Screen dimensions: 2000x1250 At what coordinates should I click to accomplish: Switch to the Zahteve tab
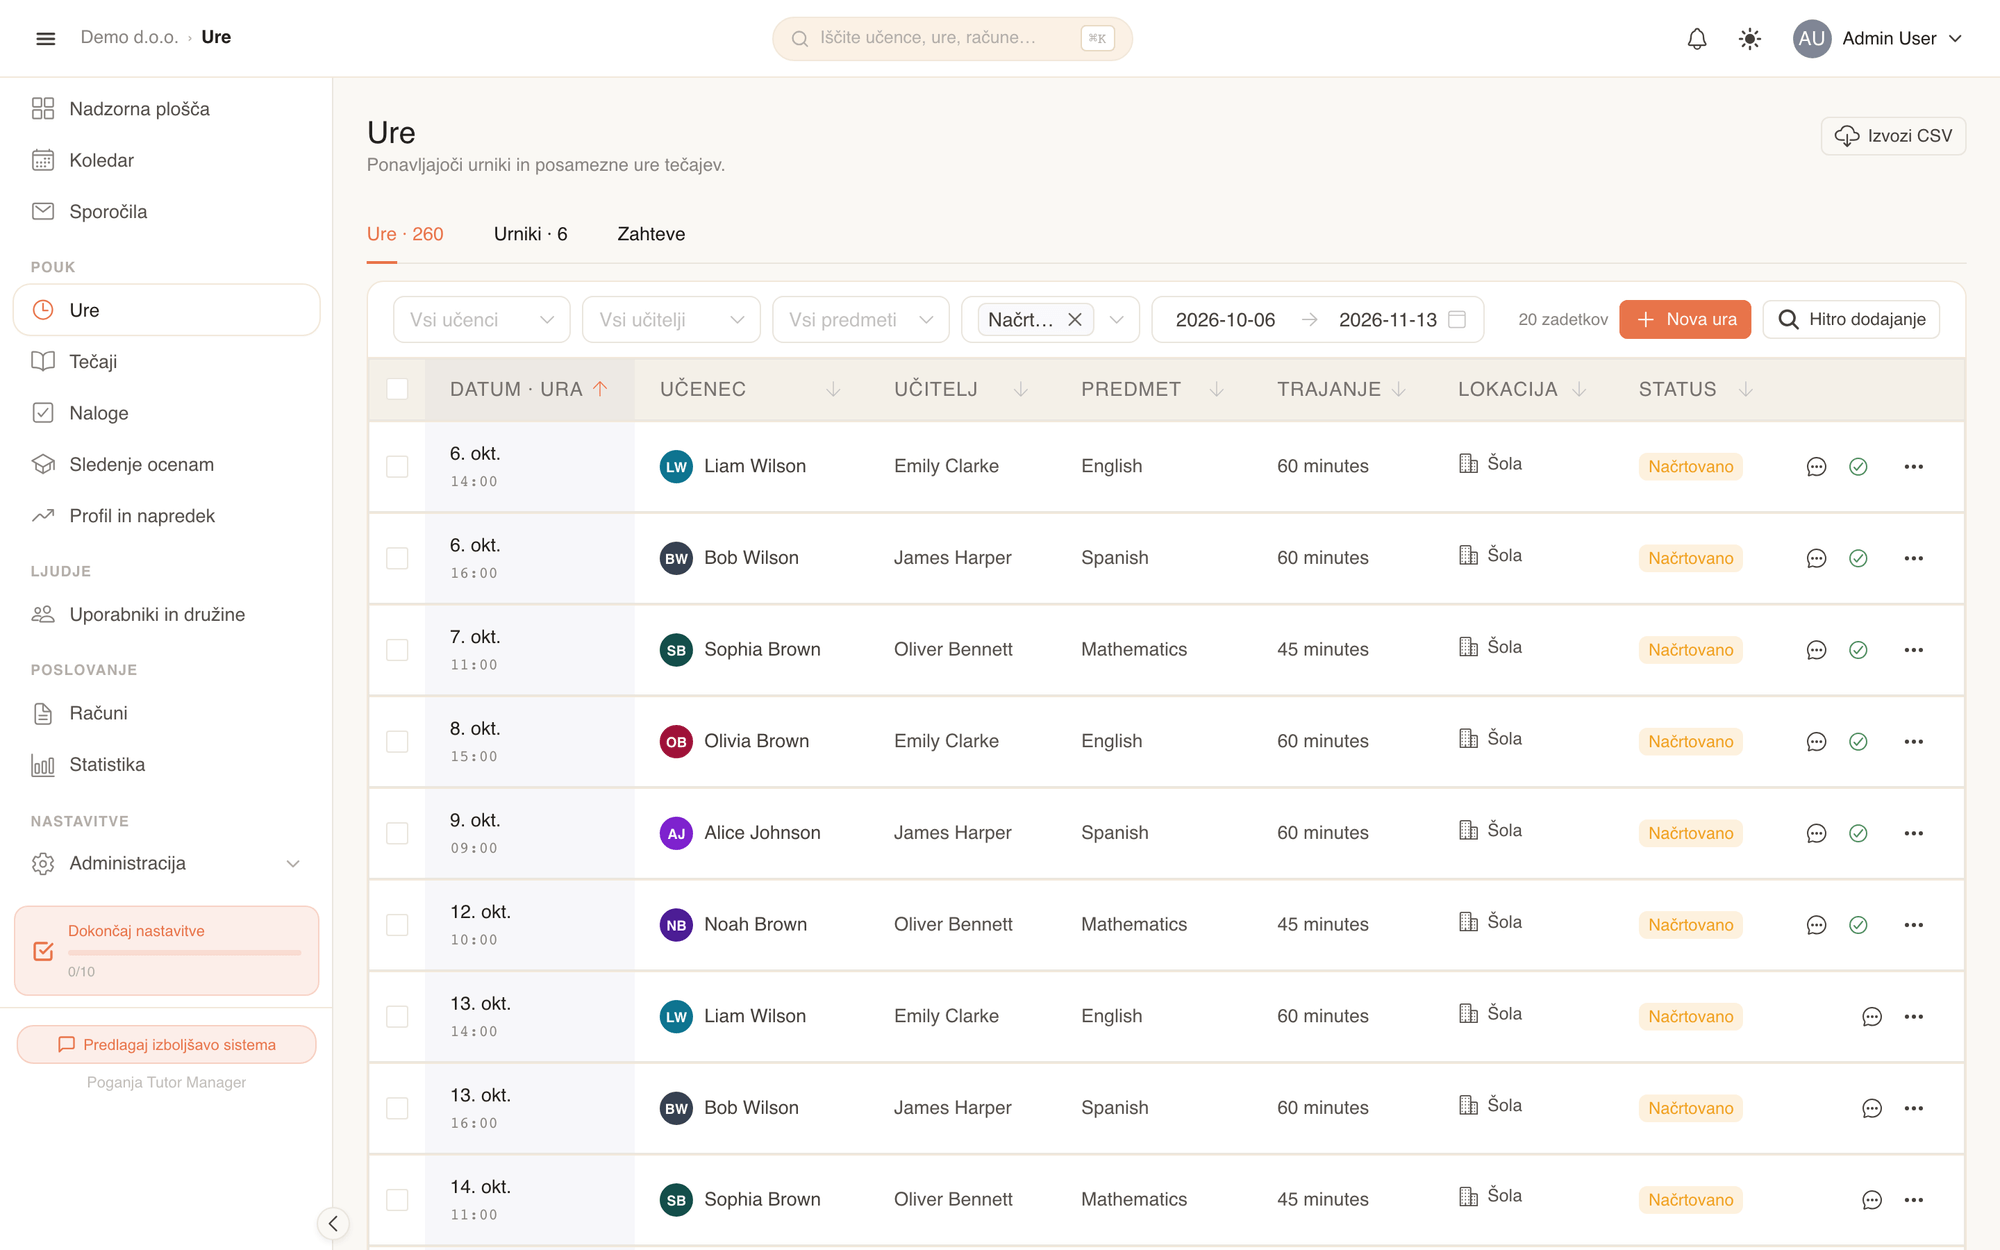click(651, 234)
